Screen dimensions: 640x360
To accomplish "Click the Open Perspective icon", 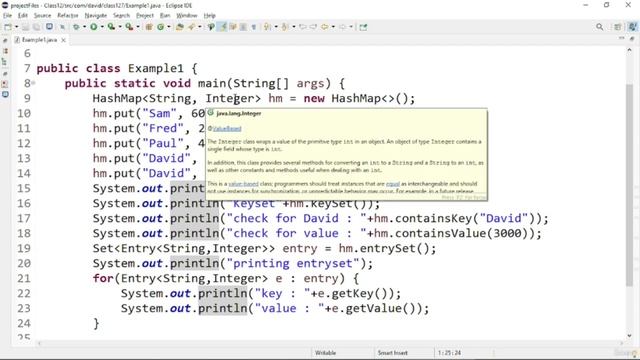I will click(x=618, y=27).
